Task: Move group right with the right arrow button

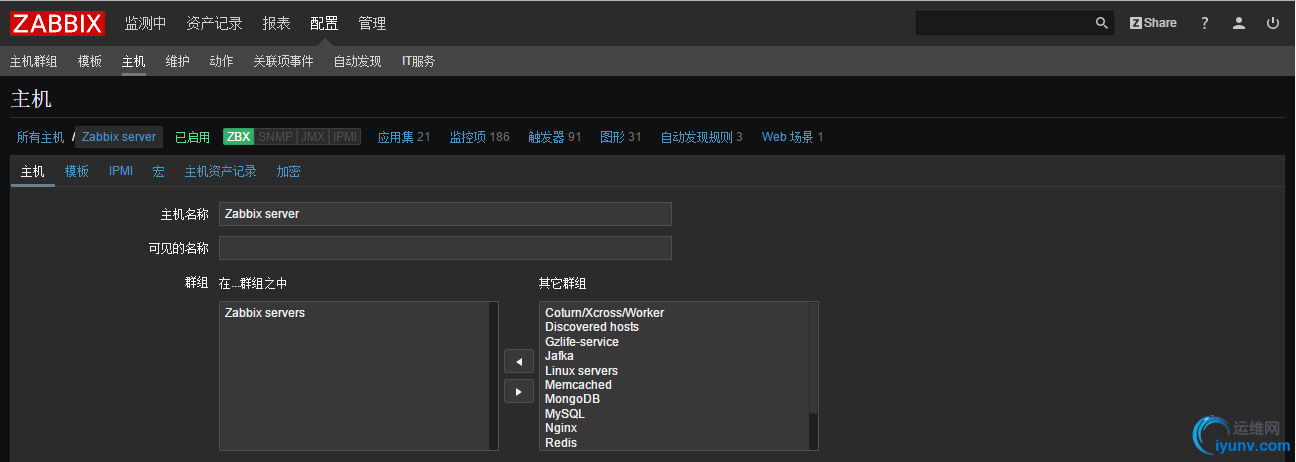Action: coord(518,391)
